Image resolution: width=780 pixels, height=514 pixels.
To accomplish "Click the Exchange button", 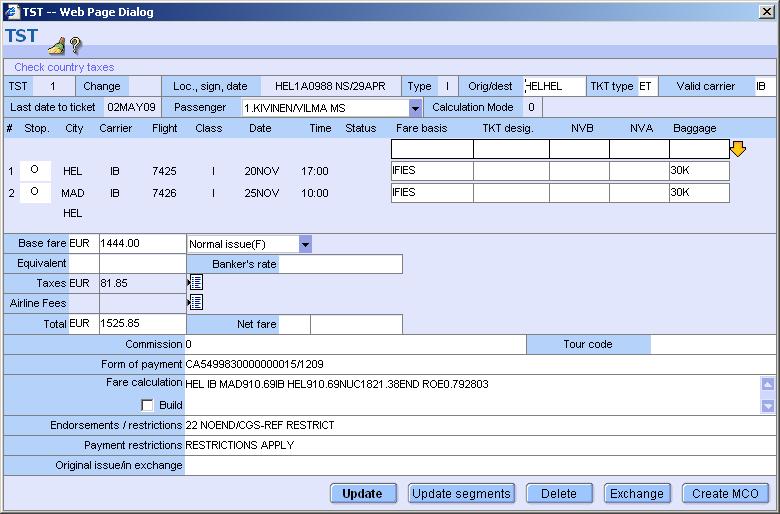I will tap(637, 494).
